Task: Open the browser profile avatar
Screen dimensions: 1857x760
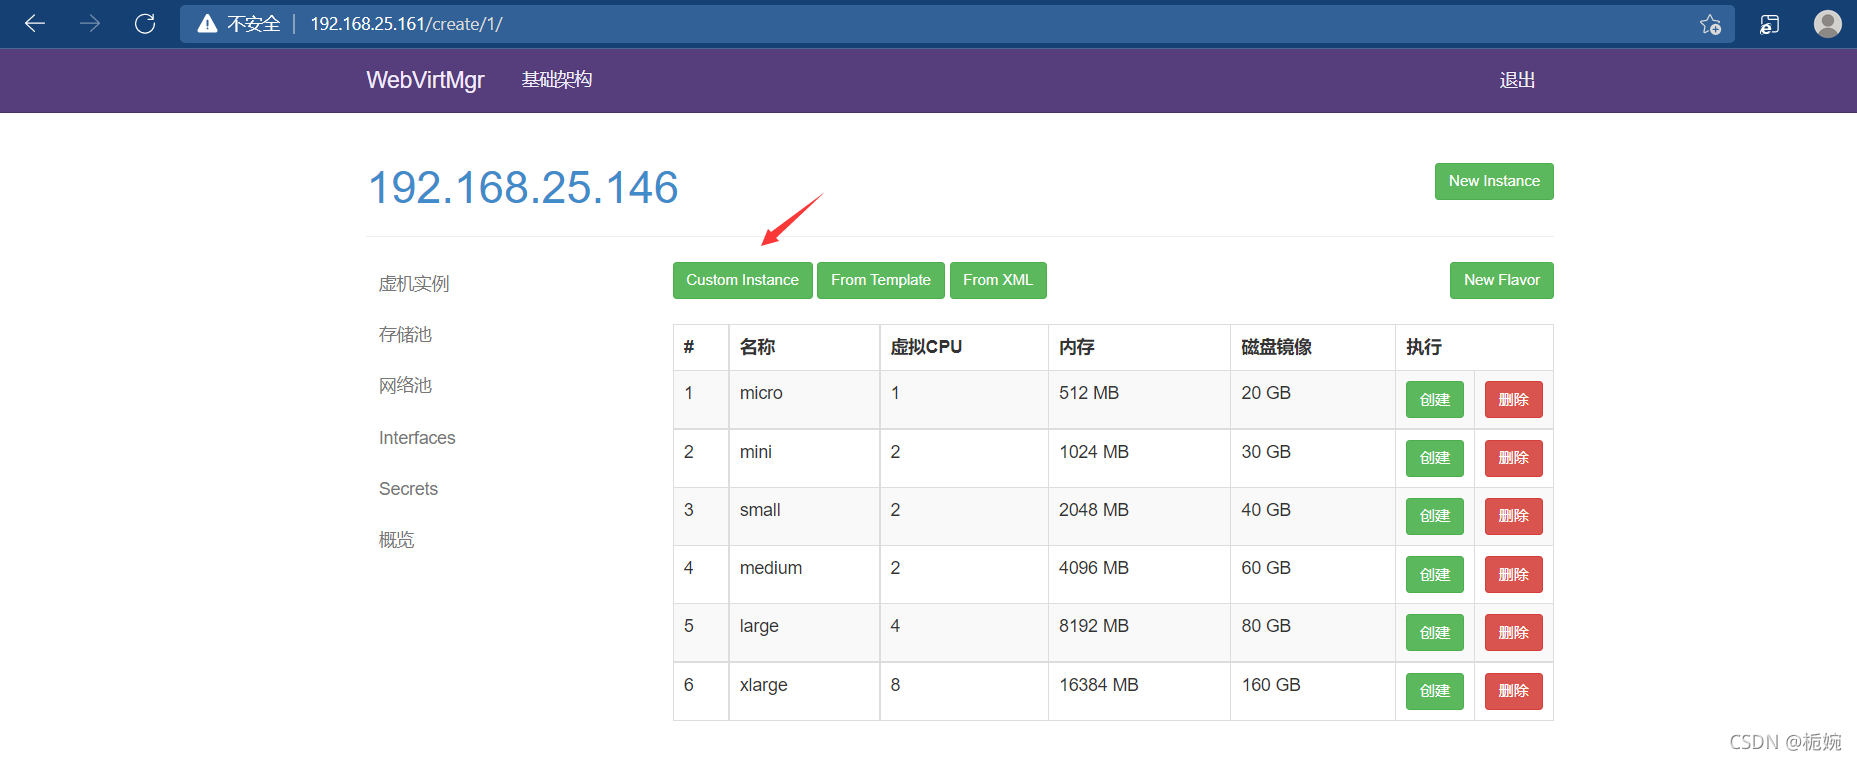Action: point(1828,24)
